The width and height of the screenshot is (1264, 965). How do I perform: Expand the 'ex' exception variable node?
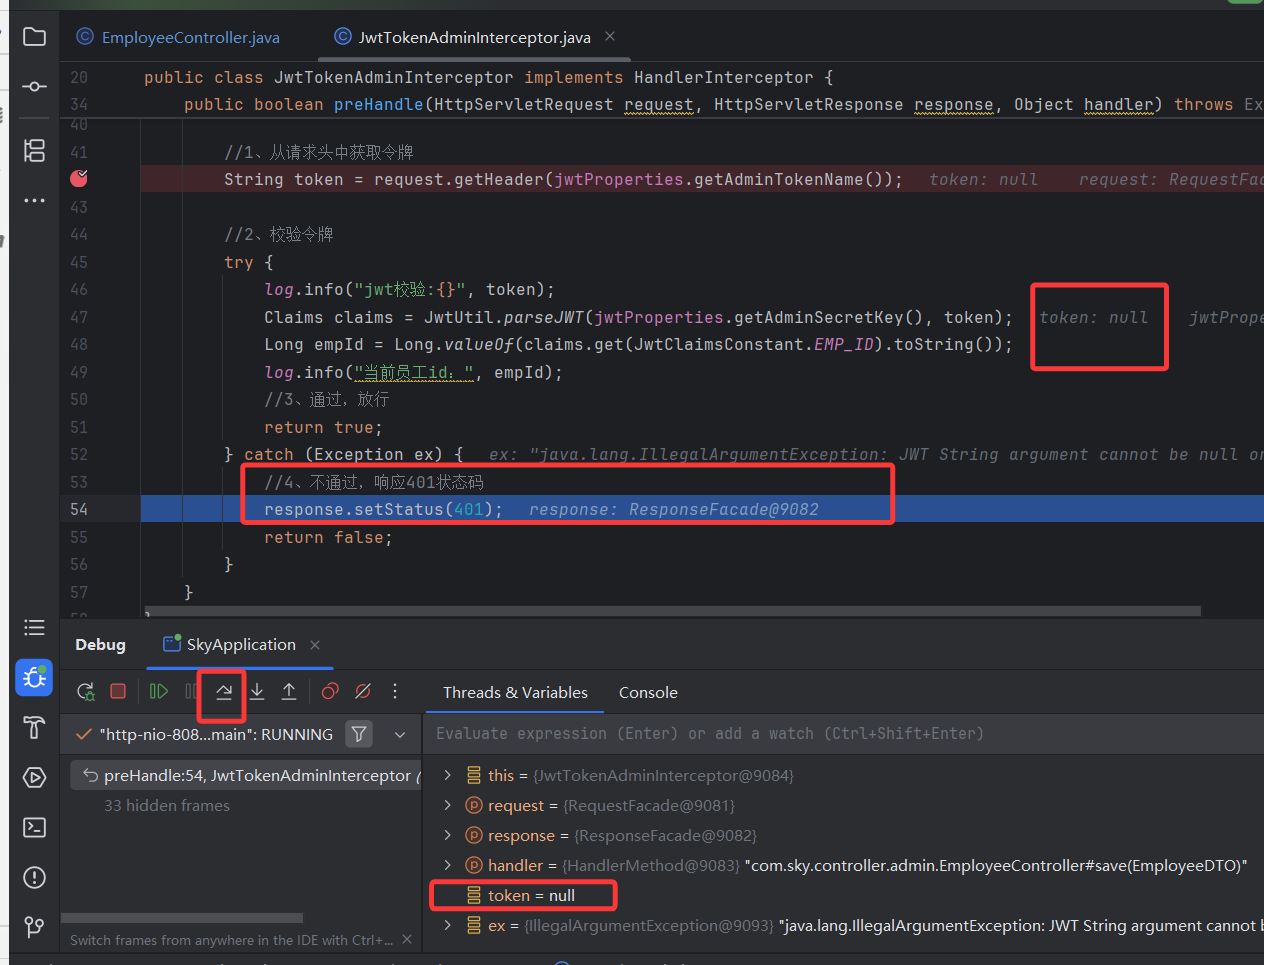(x=447, y=925)
